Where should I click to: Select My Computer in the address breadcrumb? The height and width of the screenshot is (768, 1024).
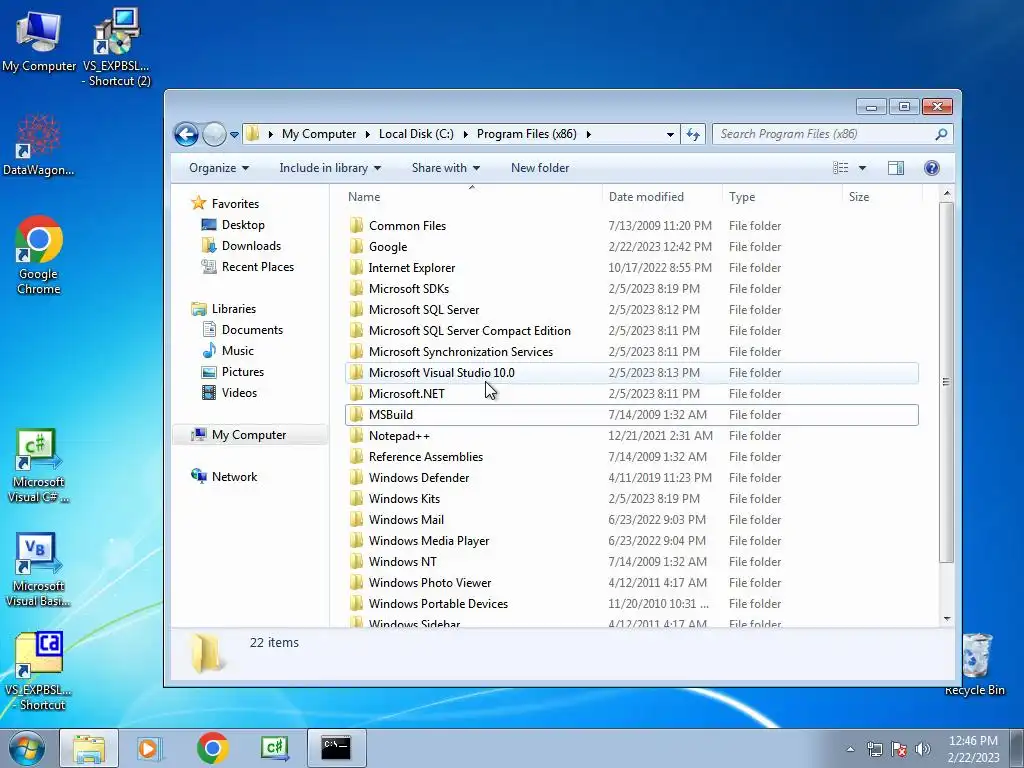pyautogui.click(x=319, y=134)
